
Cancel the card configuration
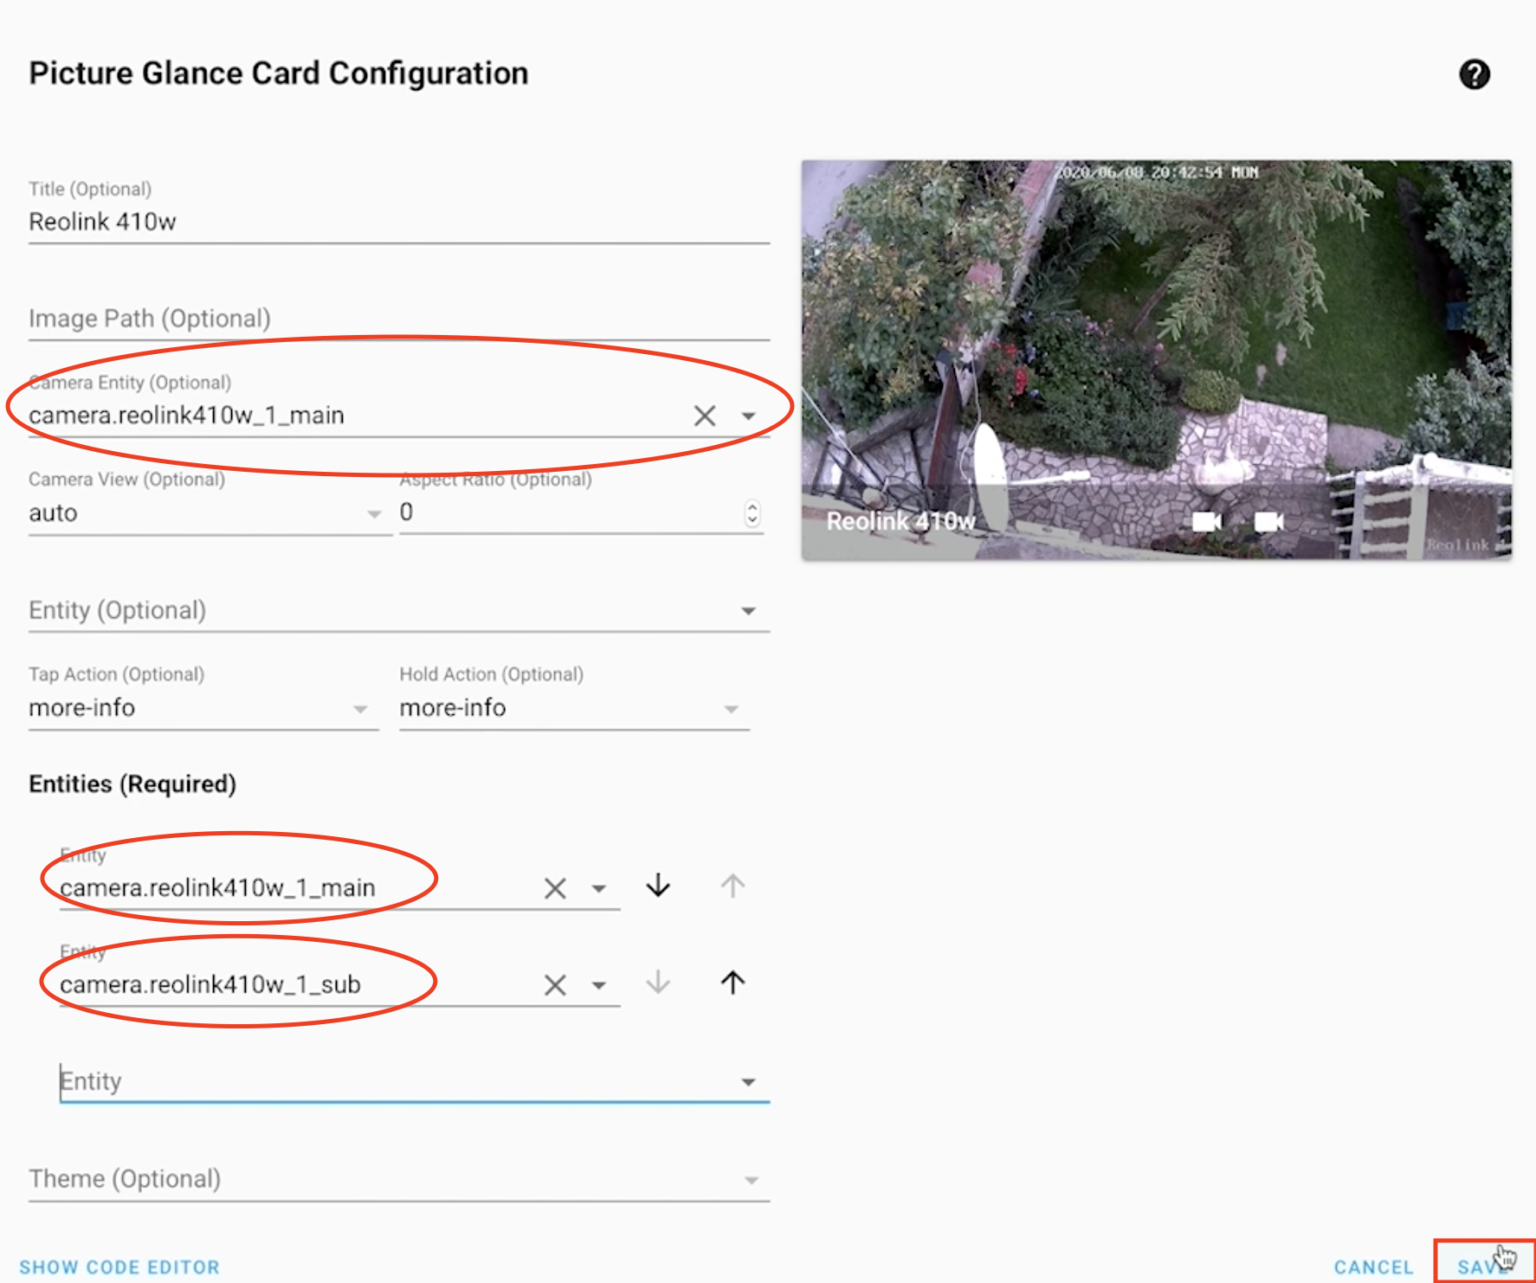1372,1265
